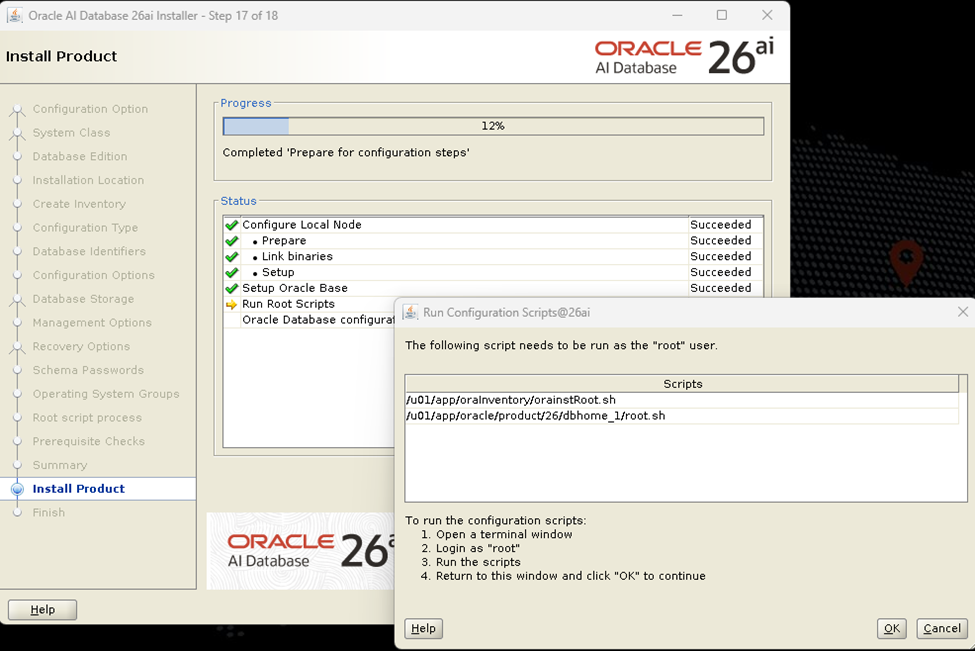Click Help button in main installer window
The width and height of the screenshot is (975, 651).
click(x=42, y=609)
